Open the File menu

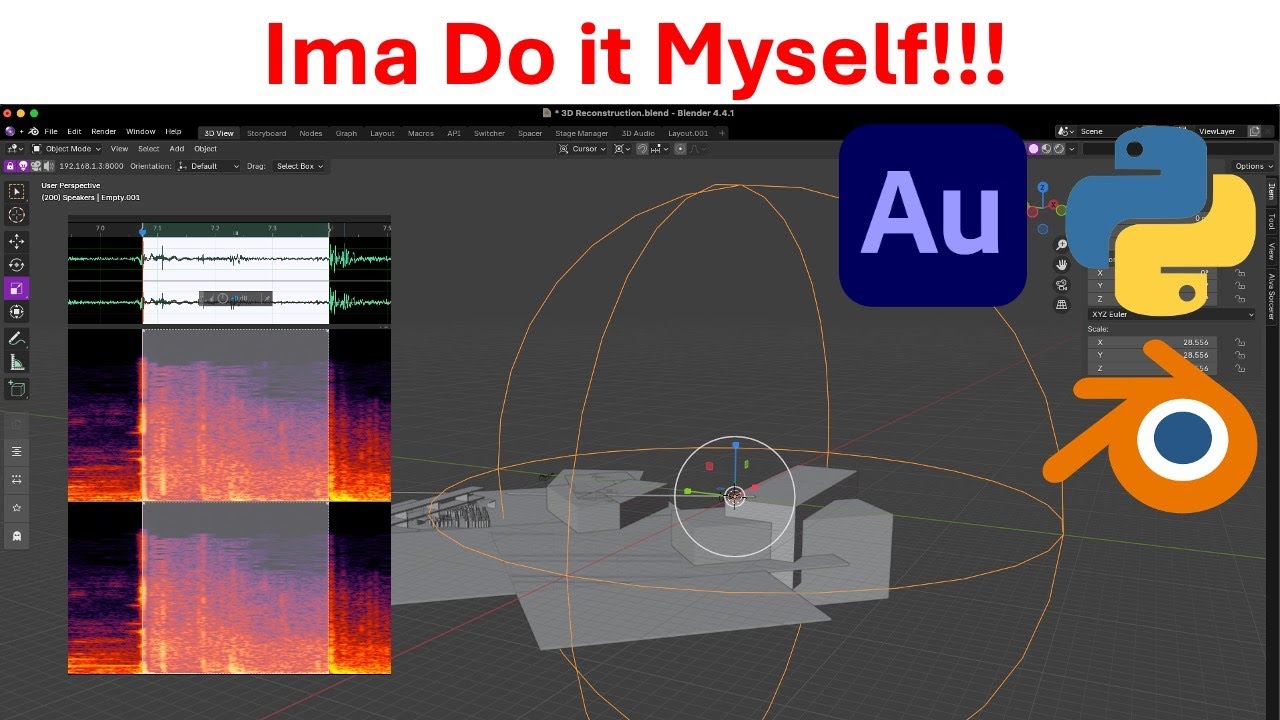click(x=51, y=132)
